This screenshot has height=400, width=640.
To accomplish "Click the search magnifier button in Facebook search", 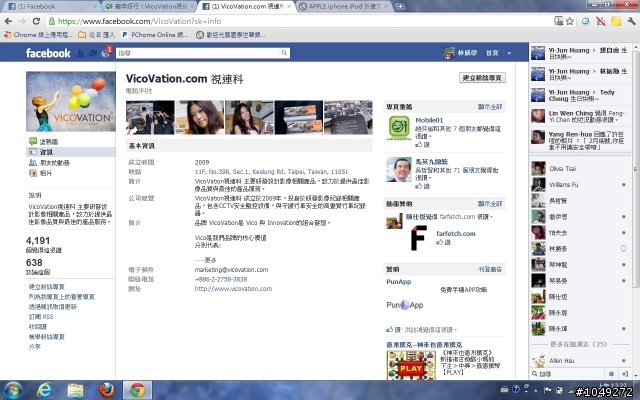I will pos(284,53).
